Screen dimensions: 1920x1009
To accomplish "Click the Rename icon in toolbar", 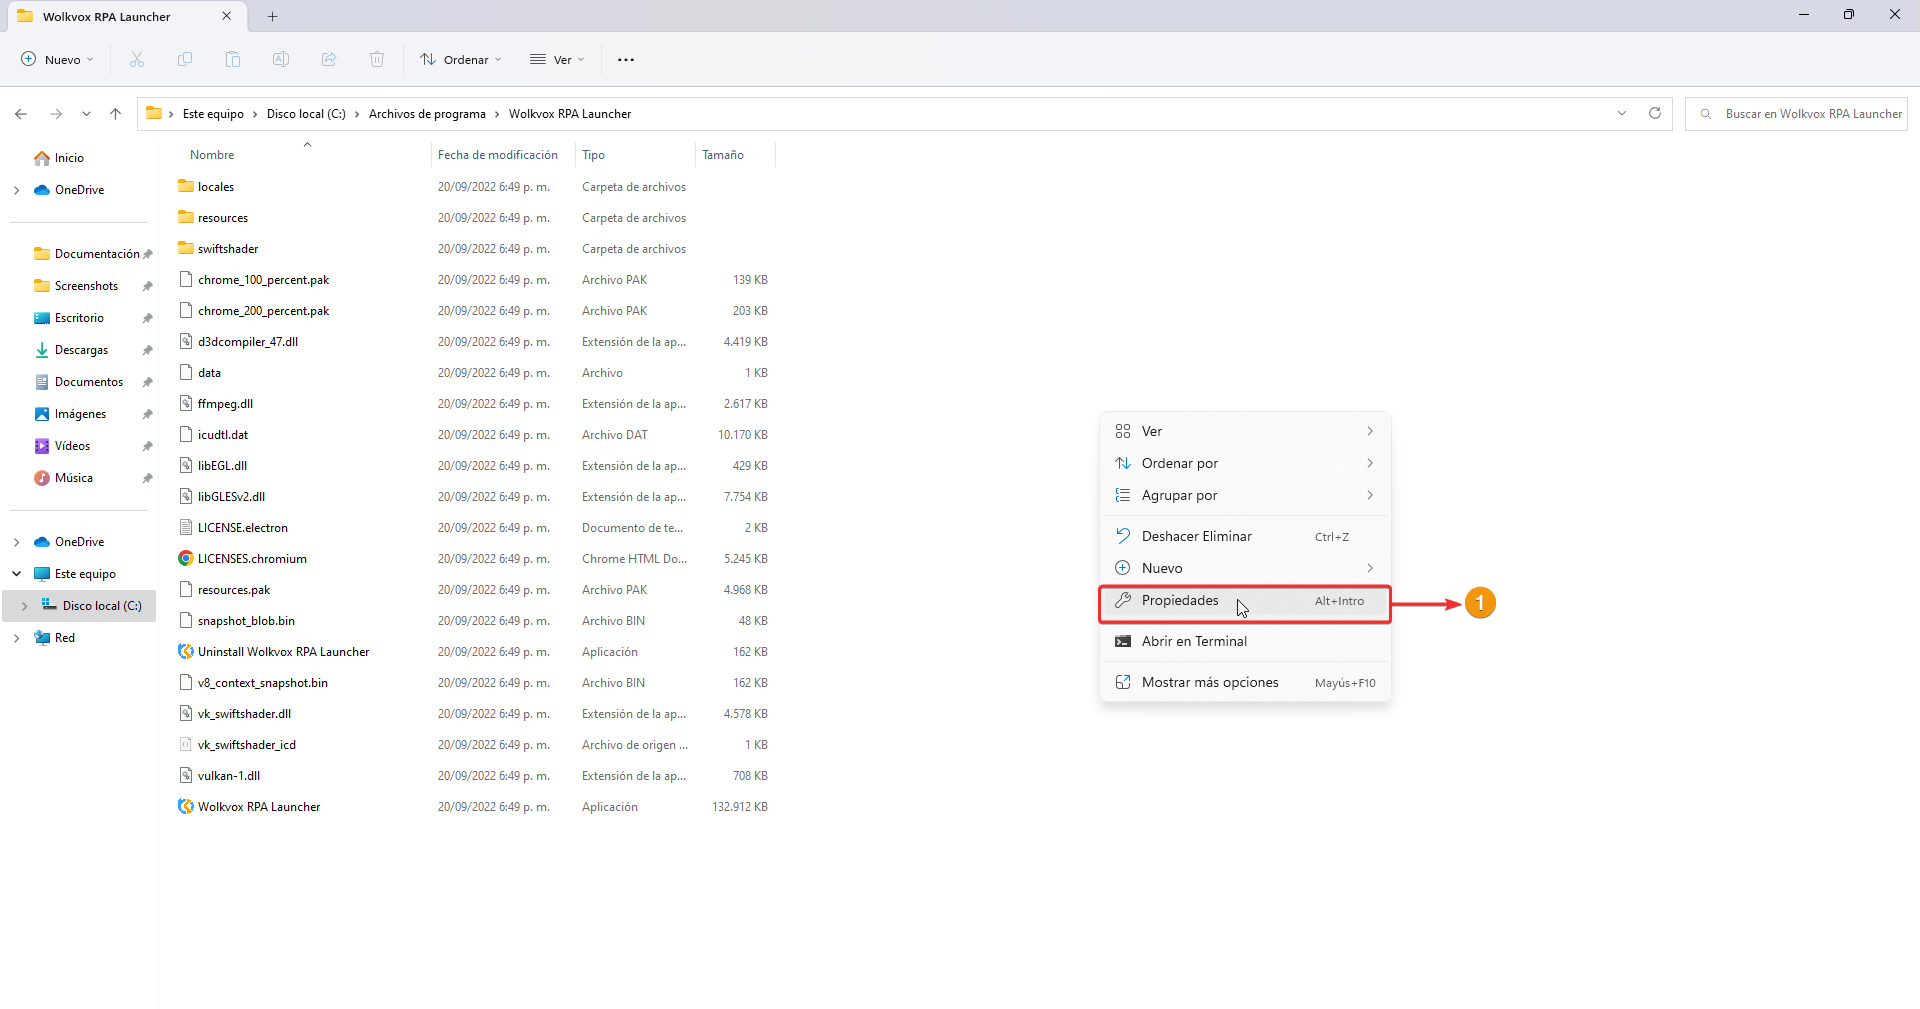I will 281,59.
